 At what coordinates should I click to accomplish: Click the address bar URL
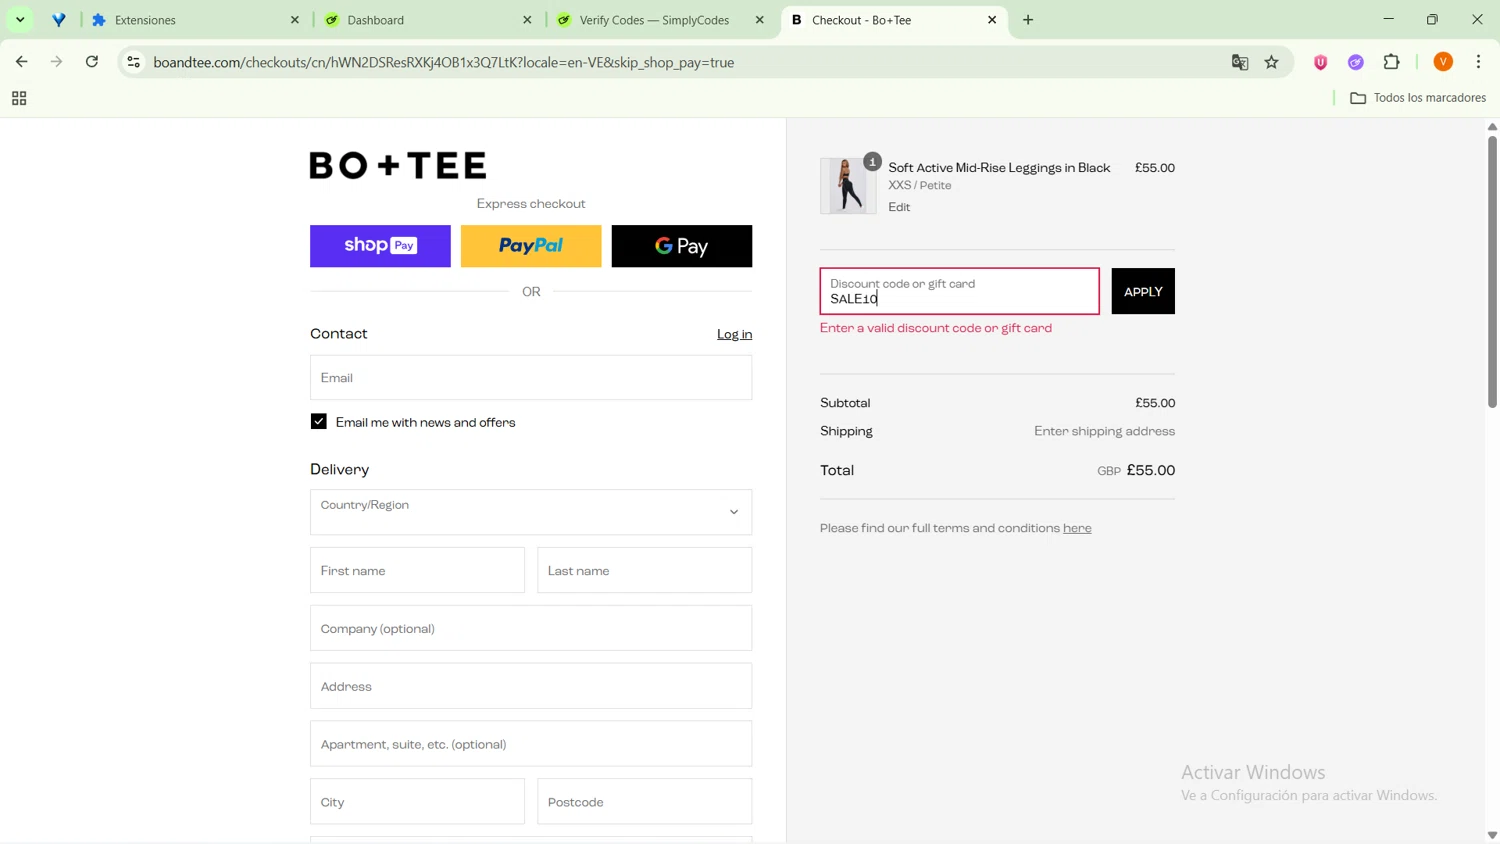point(444,62)
